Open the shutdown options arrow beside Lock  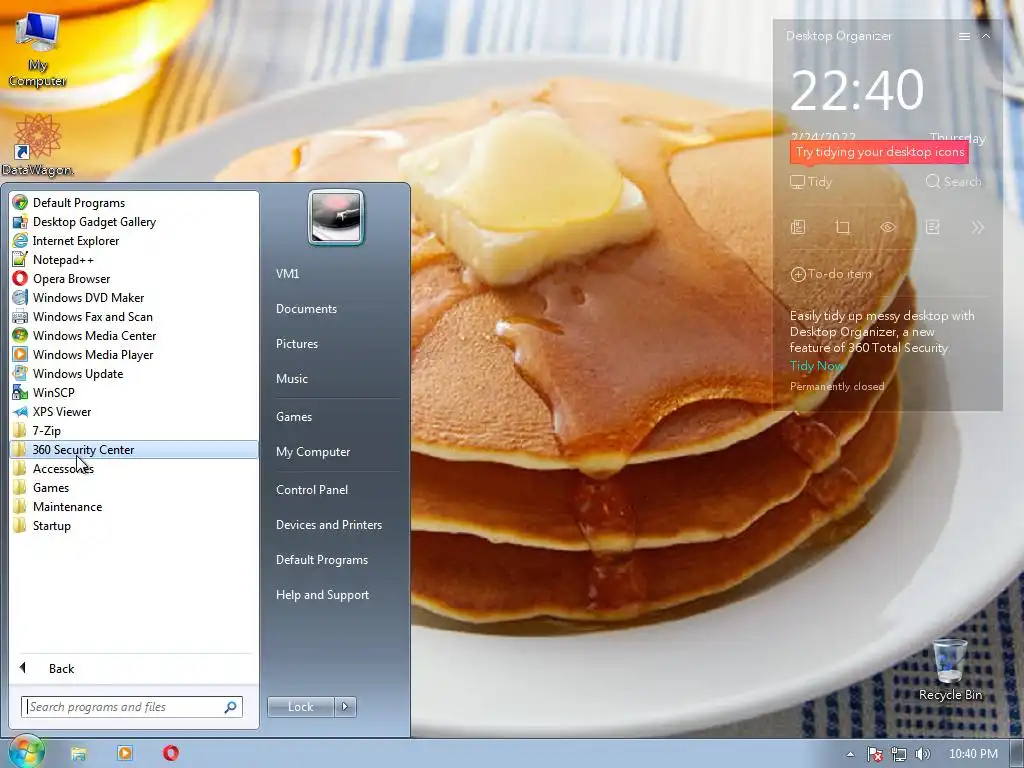pos(345,707)
